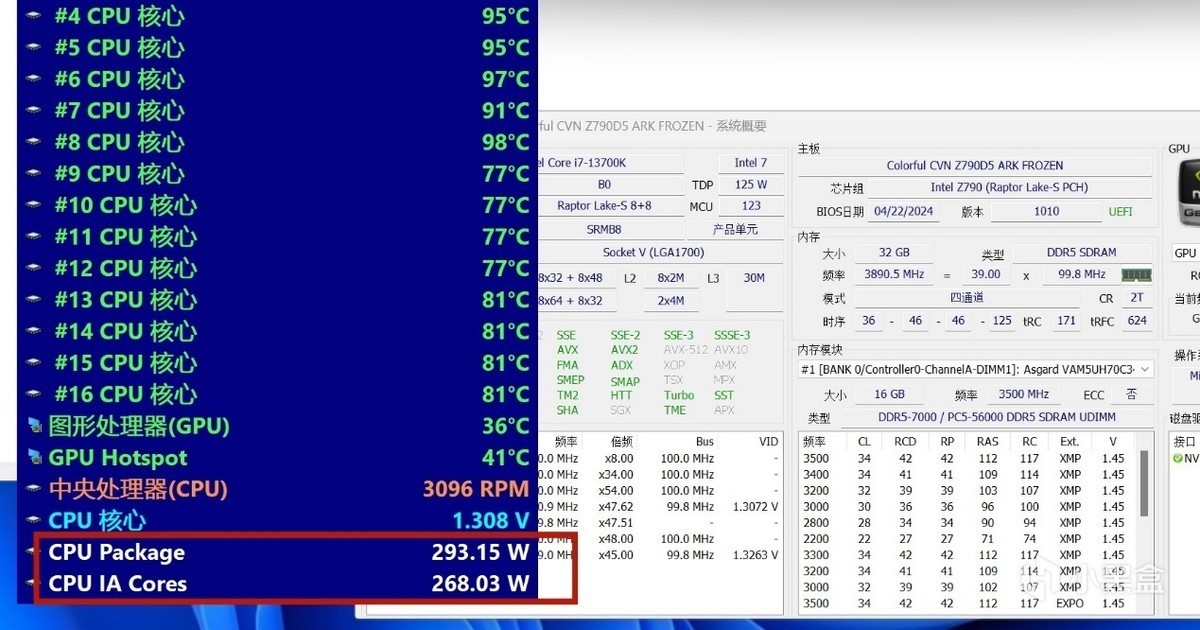Click the DDR5-7000 / PC5-56000 module type field
Image resolution: width=1200 pixels, height=630 pixels.
996,417
